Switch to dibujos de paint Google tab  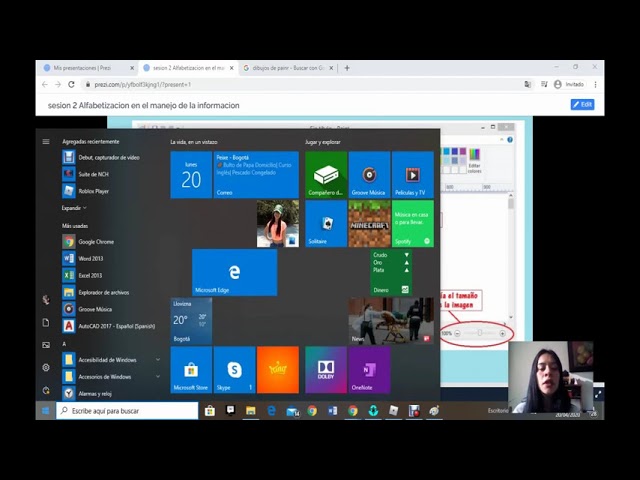click(x=288, y=68)
